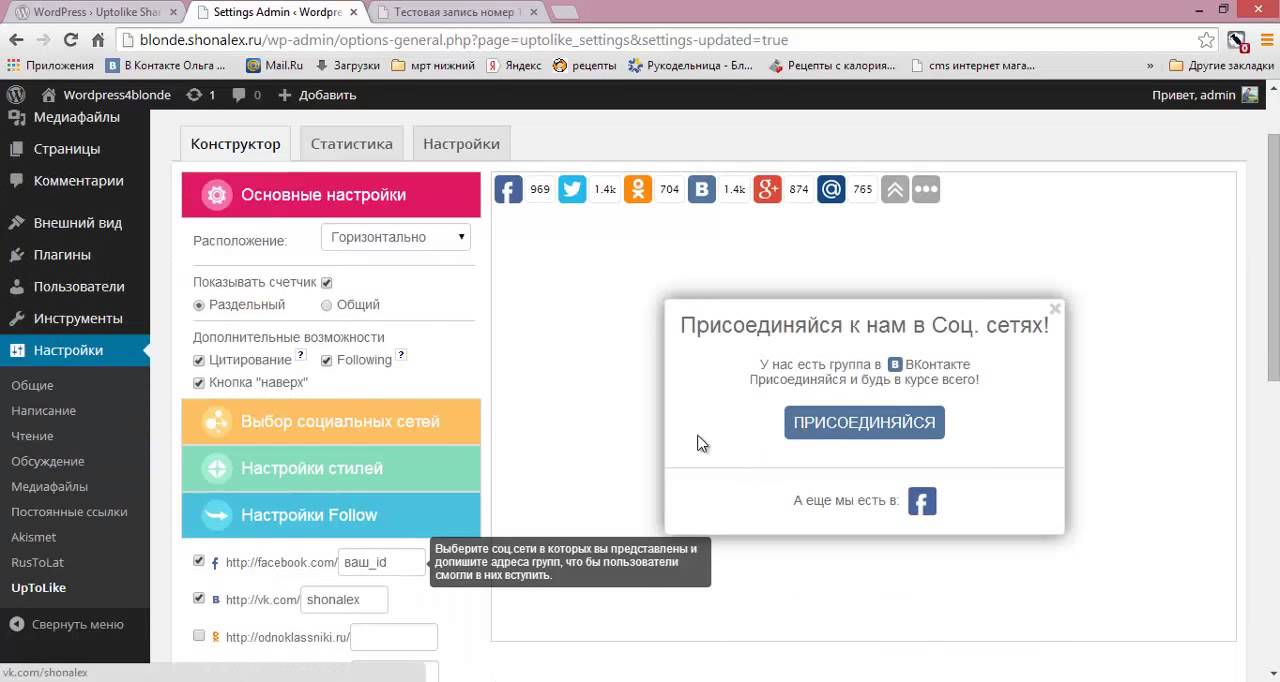Expand the Настройки стилей section
The height and width of the screenshot is (682, 1280).
pyautogui.click(x=331, y=469)
